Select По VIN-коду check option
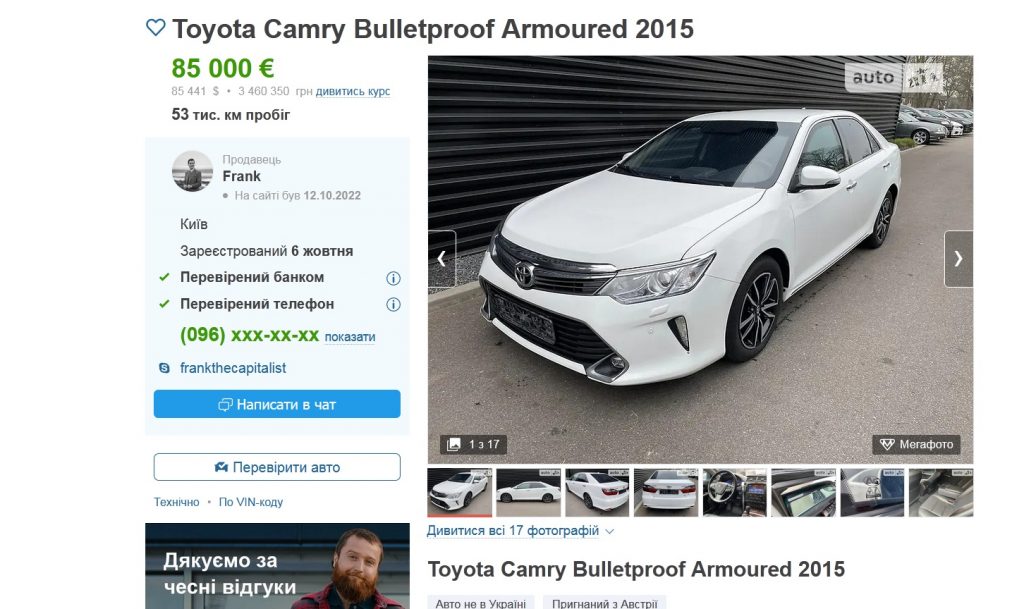Screen dimensions: 1024x609 tap(251, 502)
